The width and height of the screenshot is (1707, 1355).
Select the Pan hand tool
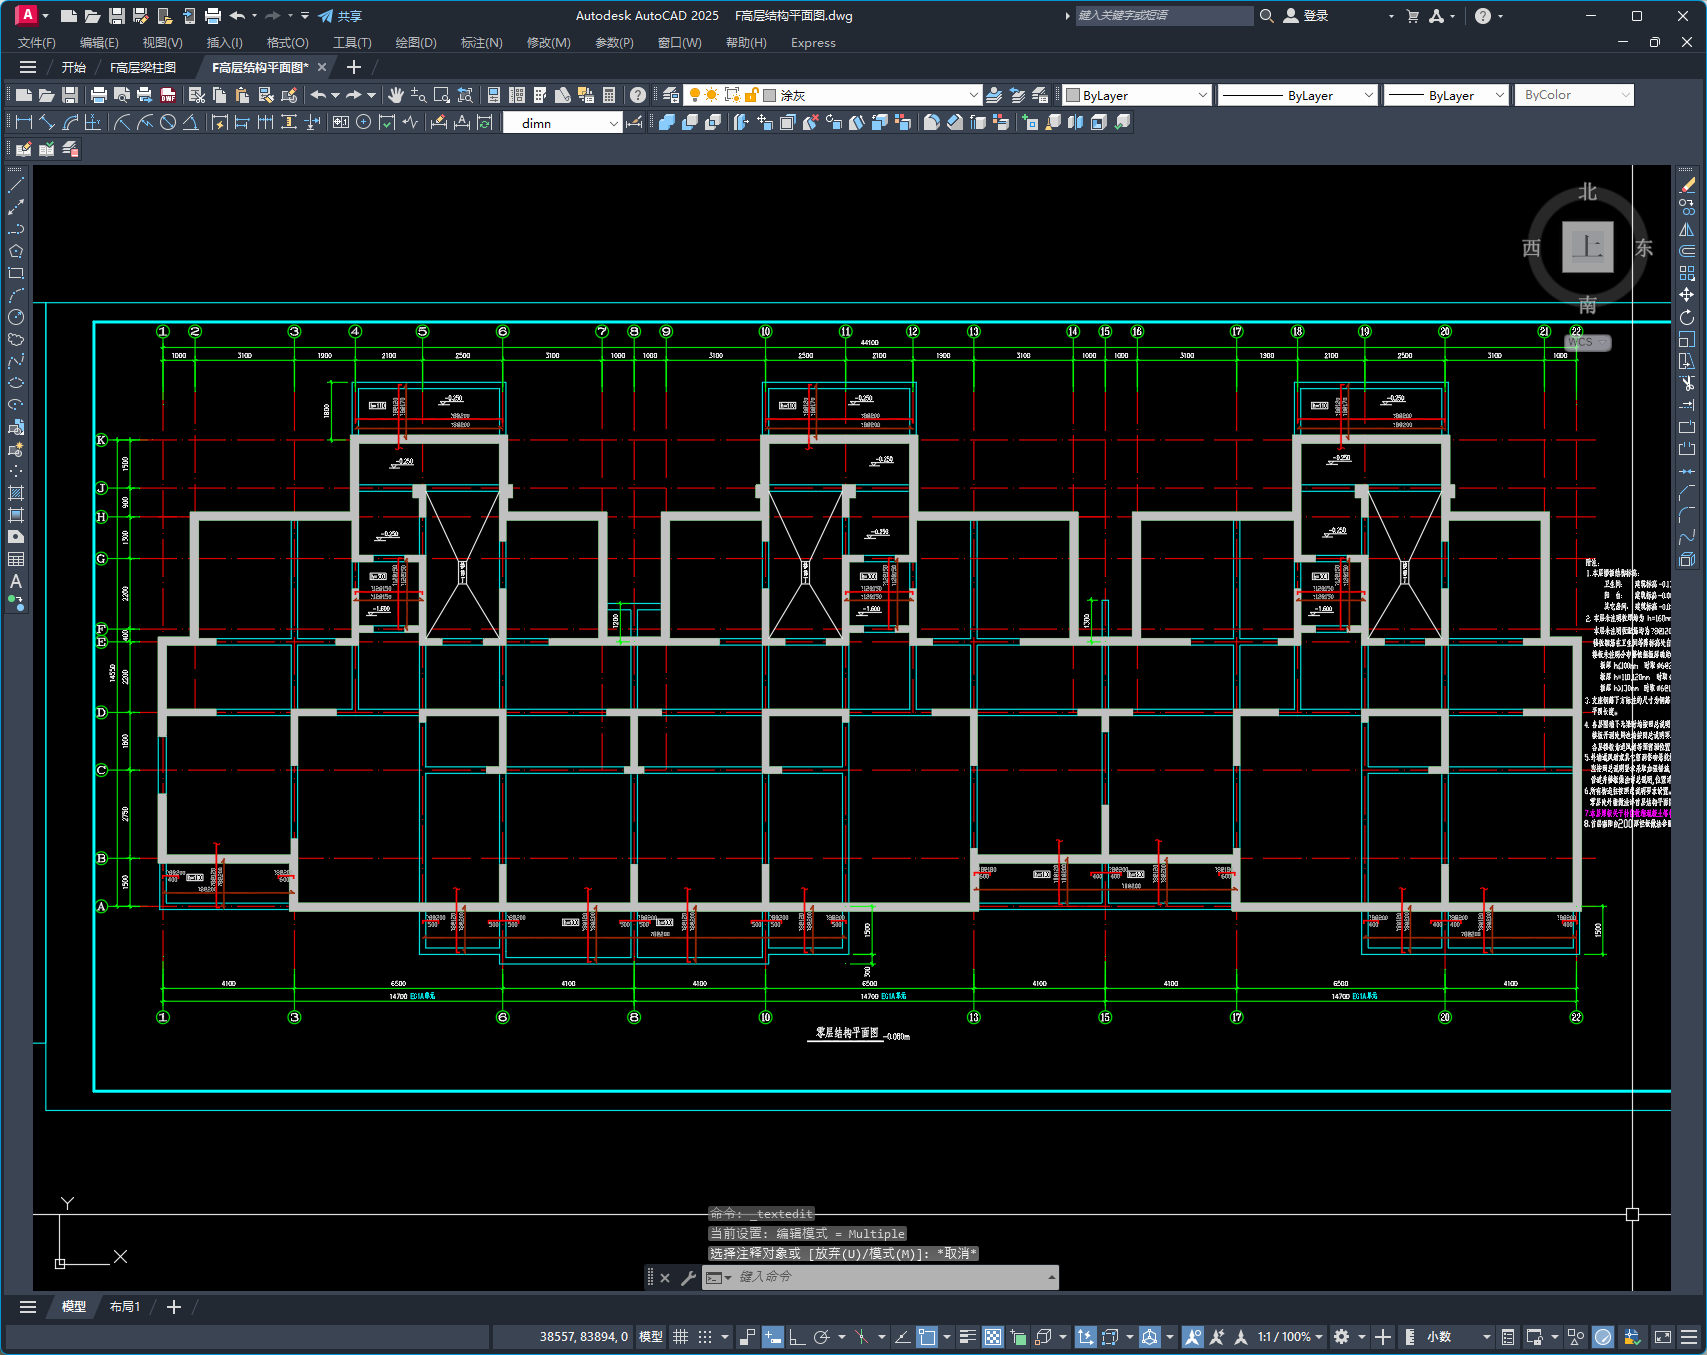tap(396, 95)
